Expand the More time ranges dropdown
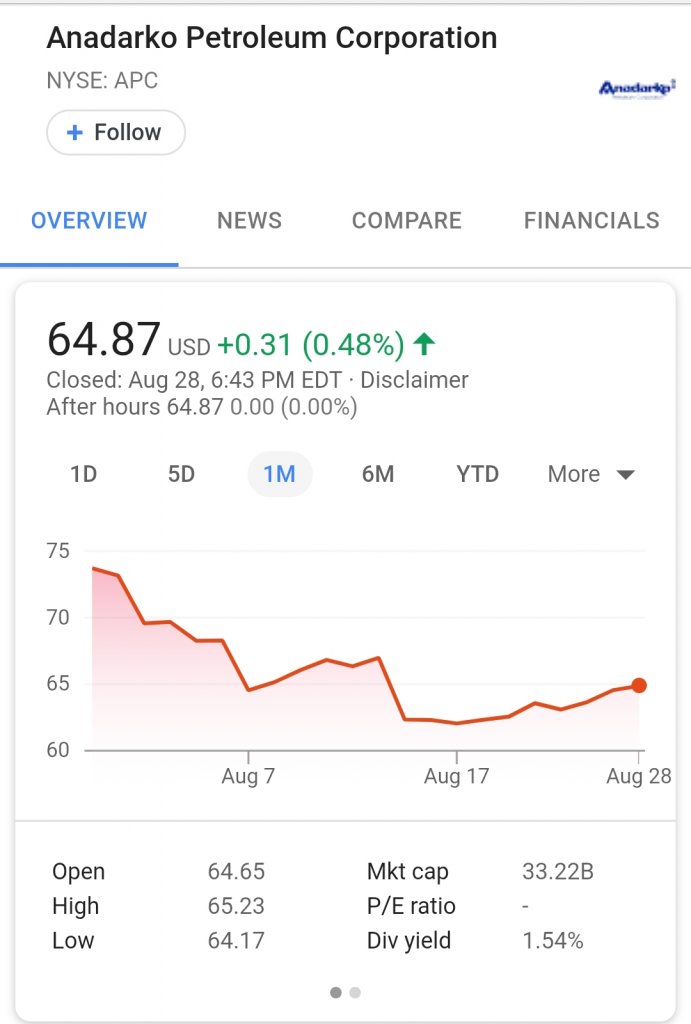The image size is (691, 1024). tap(591, 474)
